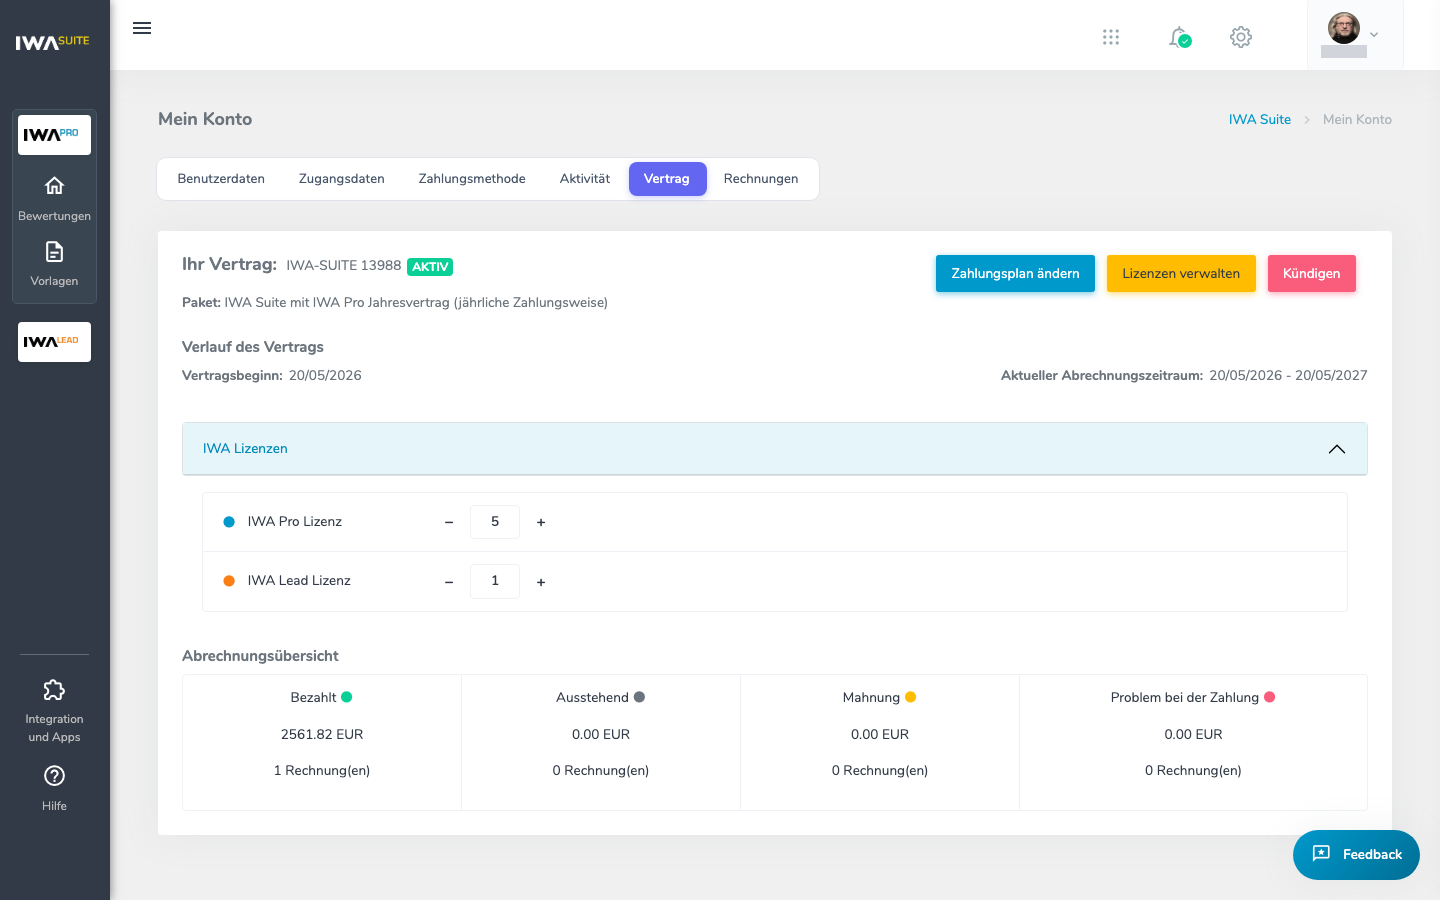Click the AKTIV status badge
This screenshot has height=900, width=1440.
click(x=430, y=267)
